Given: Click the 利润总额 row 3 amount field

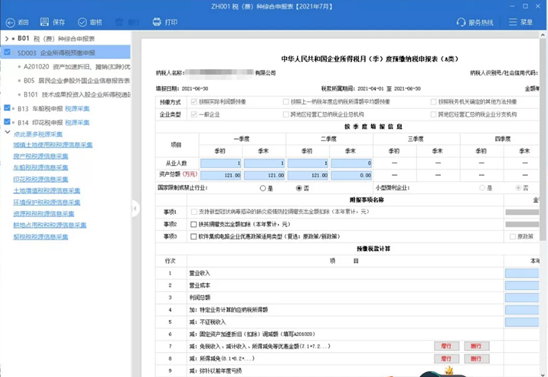Looking at the screenshot, I should point(522,298).
